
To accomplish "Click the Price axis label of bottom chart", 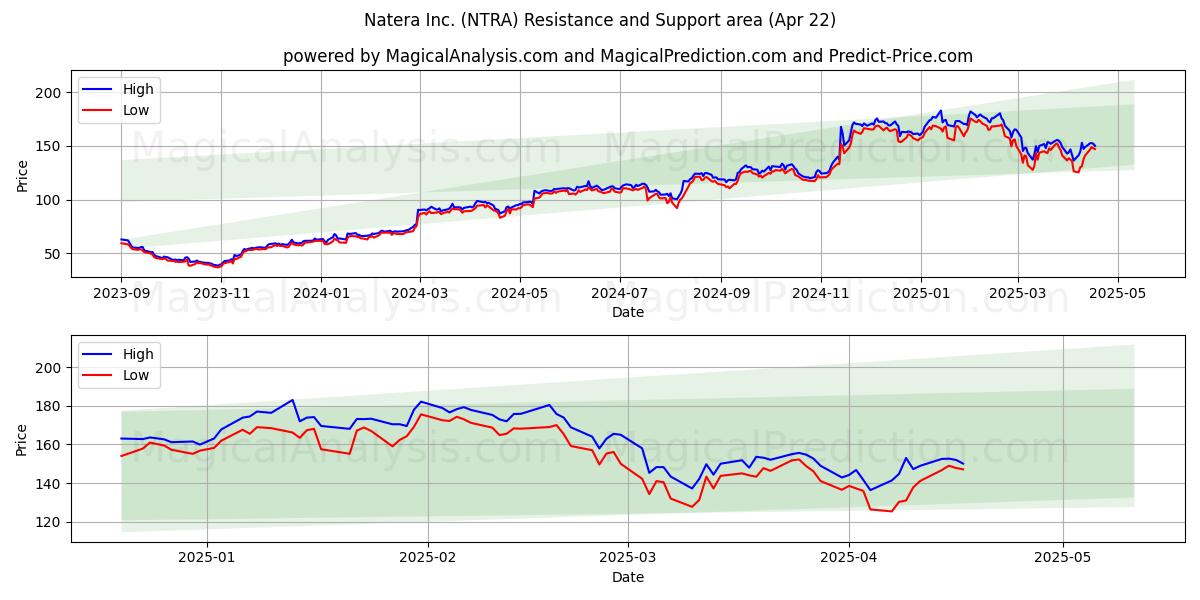I will click(x=23, y=439).
